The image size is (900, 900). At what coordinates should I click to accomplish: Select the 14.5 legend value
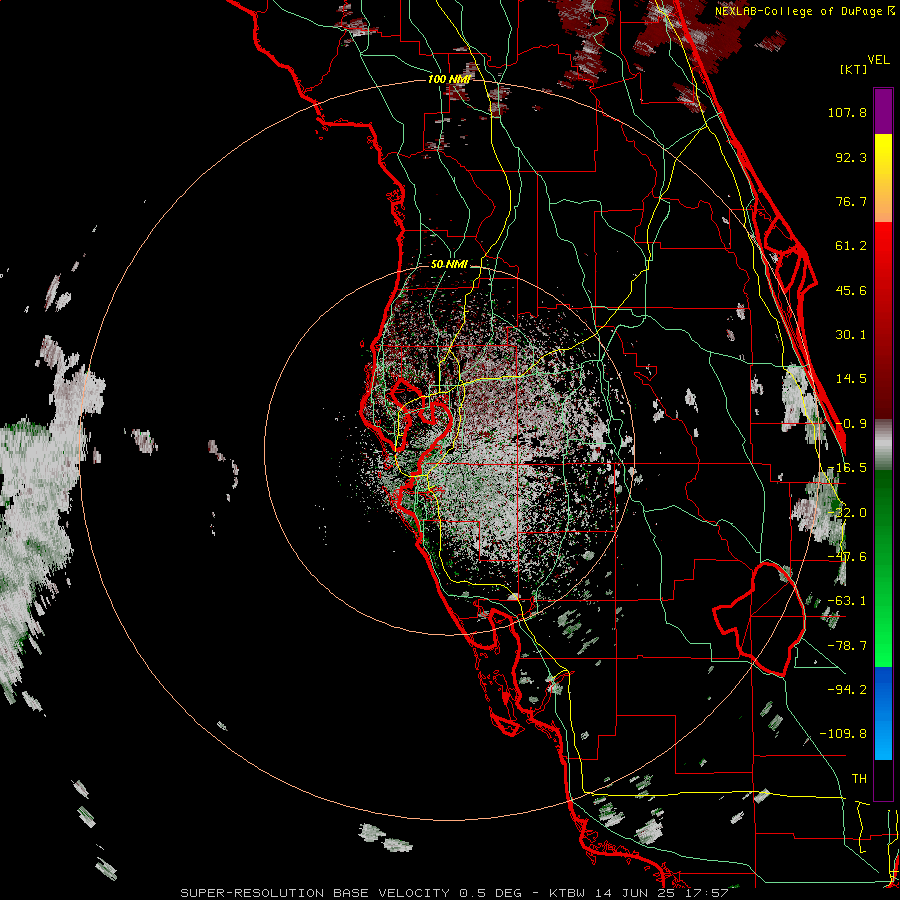[x=851, y=379]
